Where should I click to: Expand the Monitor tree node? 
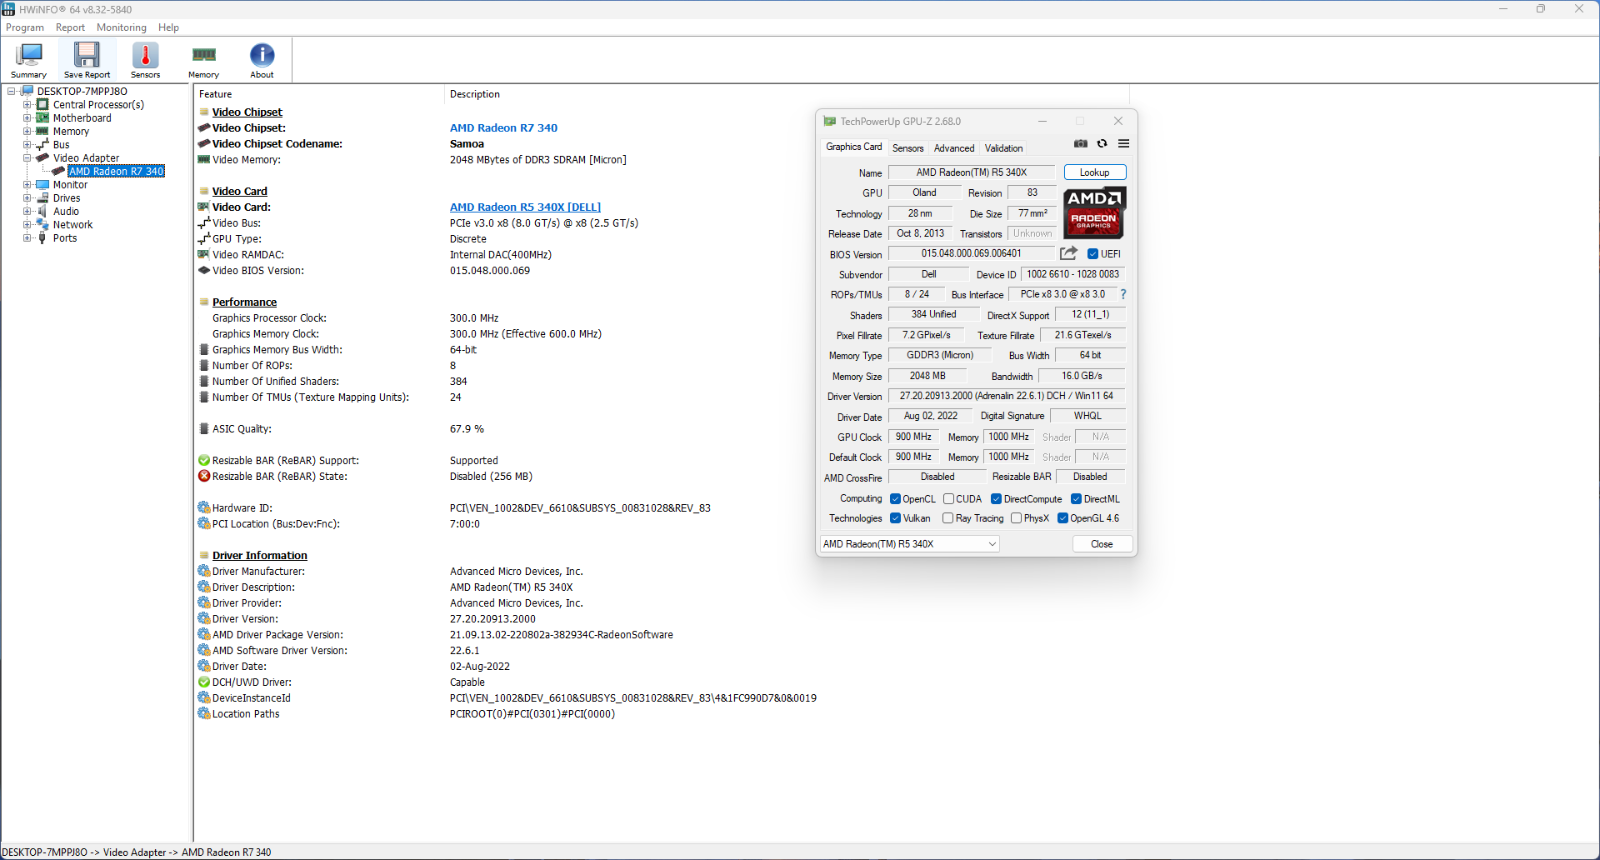[27, 184]
